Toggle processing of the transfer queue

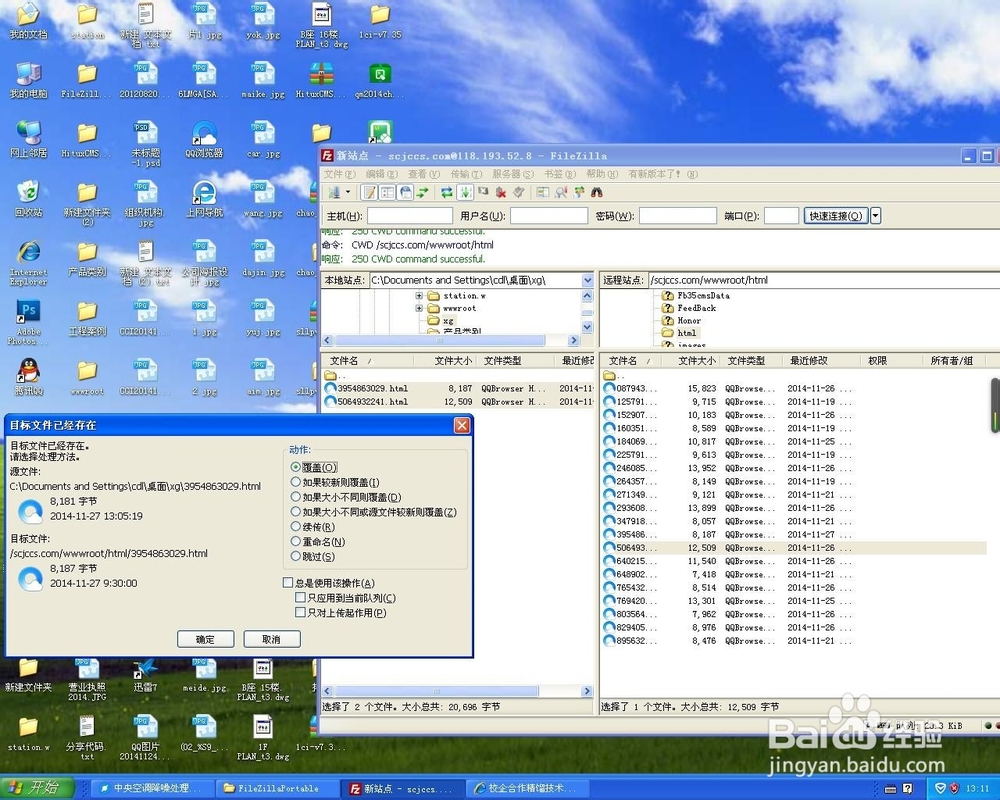(466, 192)
